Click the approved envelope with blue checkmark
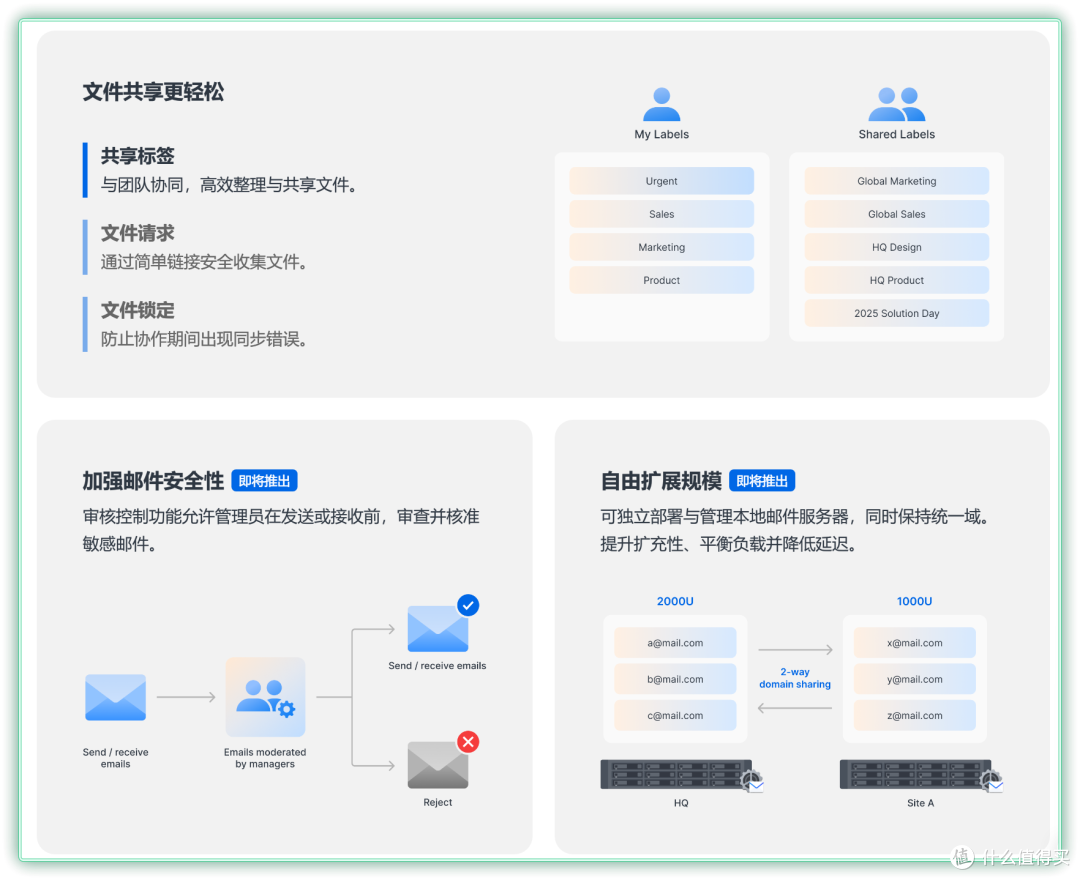This screenshot has height=880, width=1080. [438, 628]
